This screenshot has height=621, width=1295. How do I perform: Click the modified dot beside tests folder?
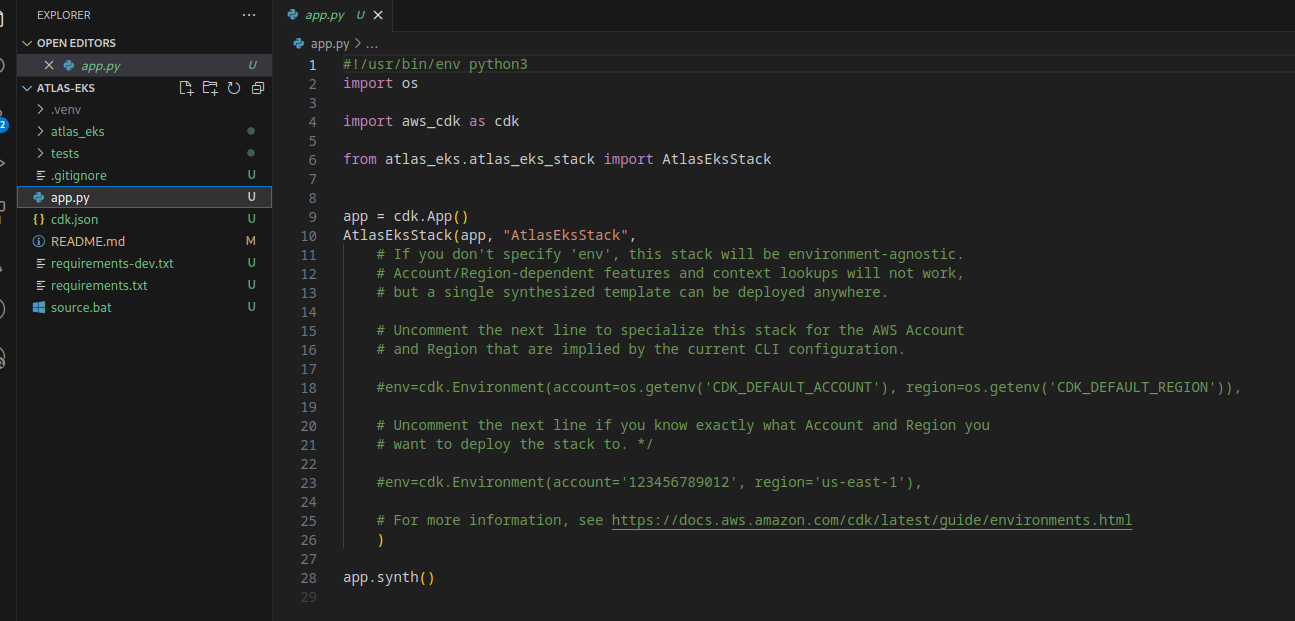[251, 153]
